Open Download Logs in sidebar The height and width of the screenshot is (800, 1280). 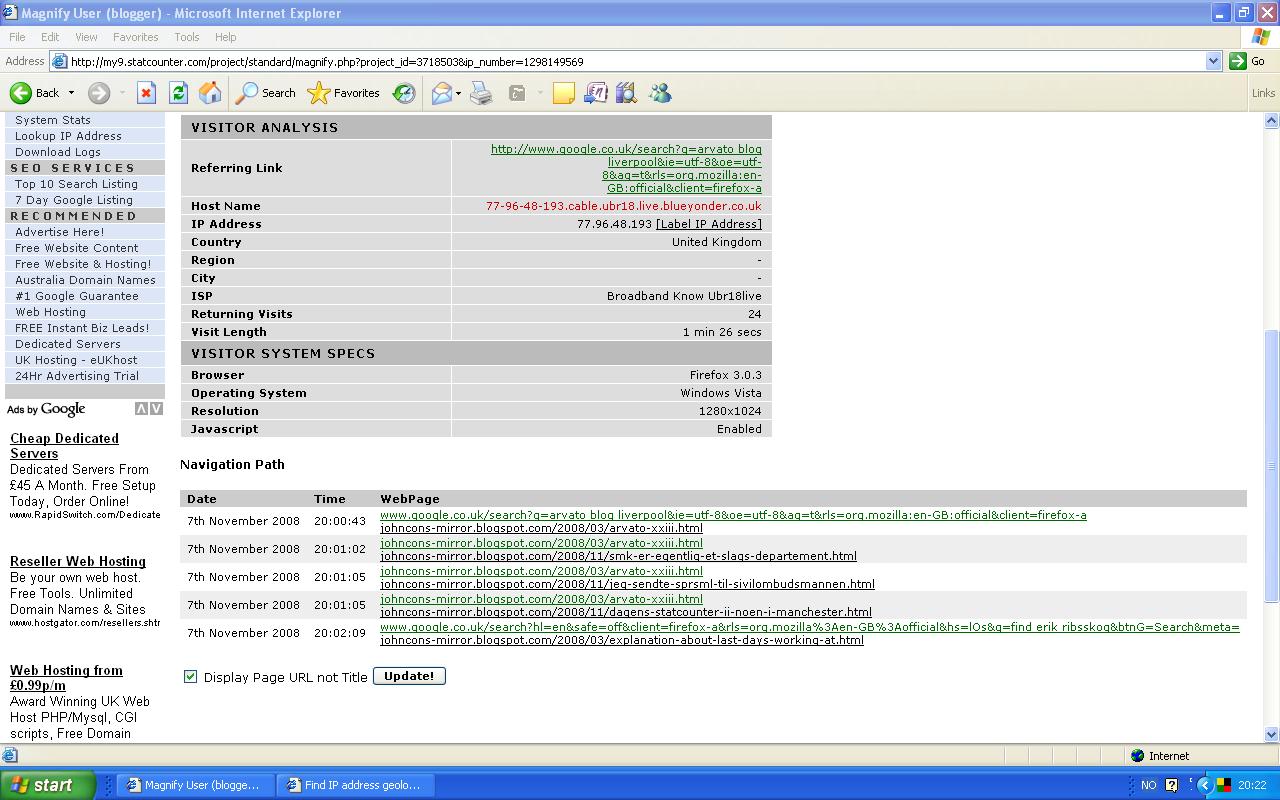click(58, 152)
